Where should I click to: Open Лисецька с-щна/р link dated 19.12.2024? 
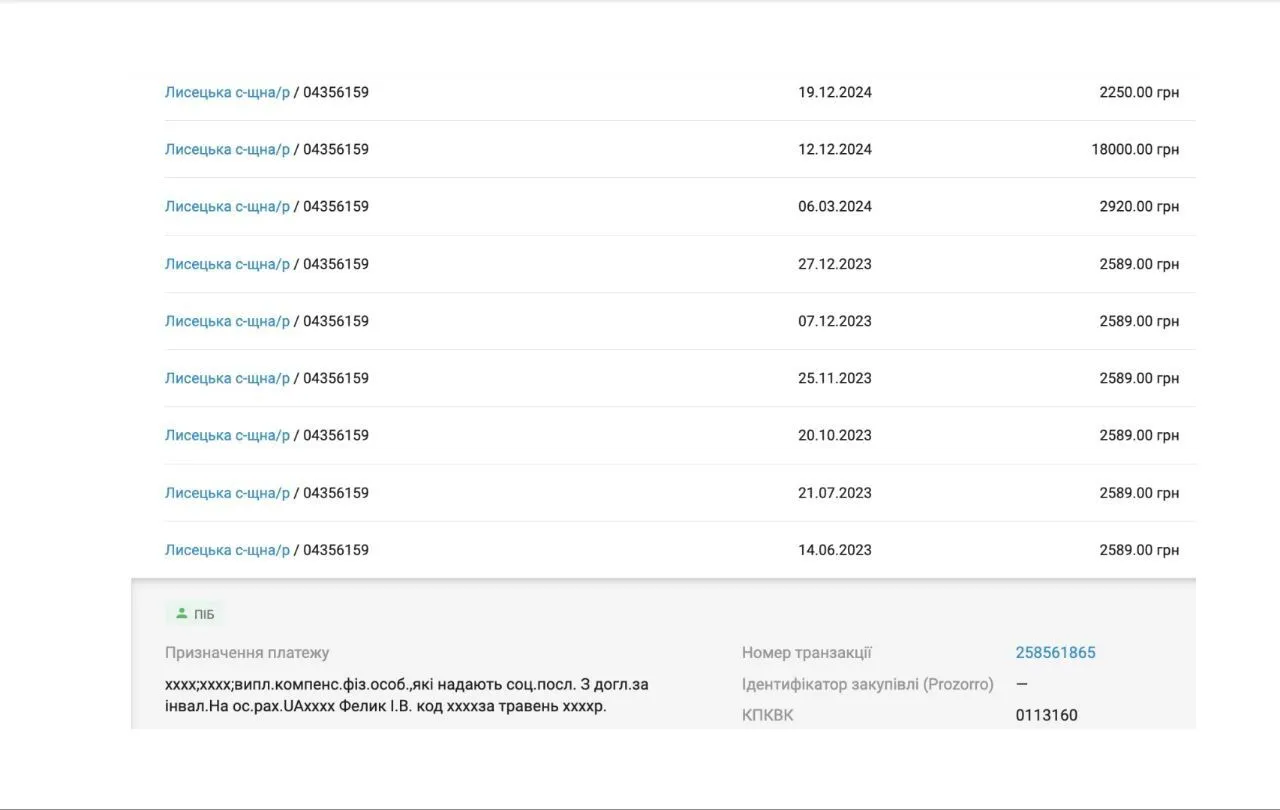point(227,92)
